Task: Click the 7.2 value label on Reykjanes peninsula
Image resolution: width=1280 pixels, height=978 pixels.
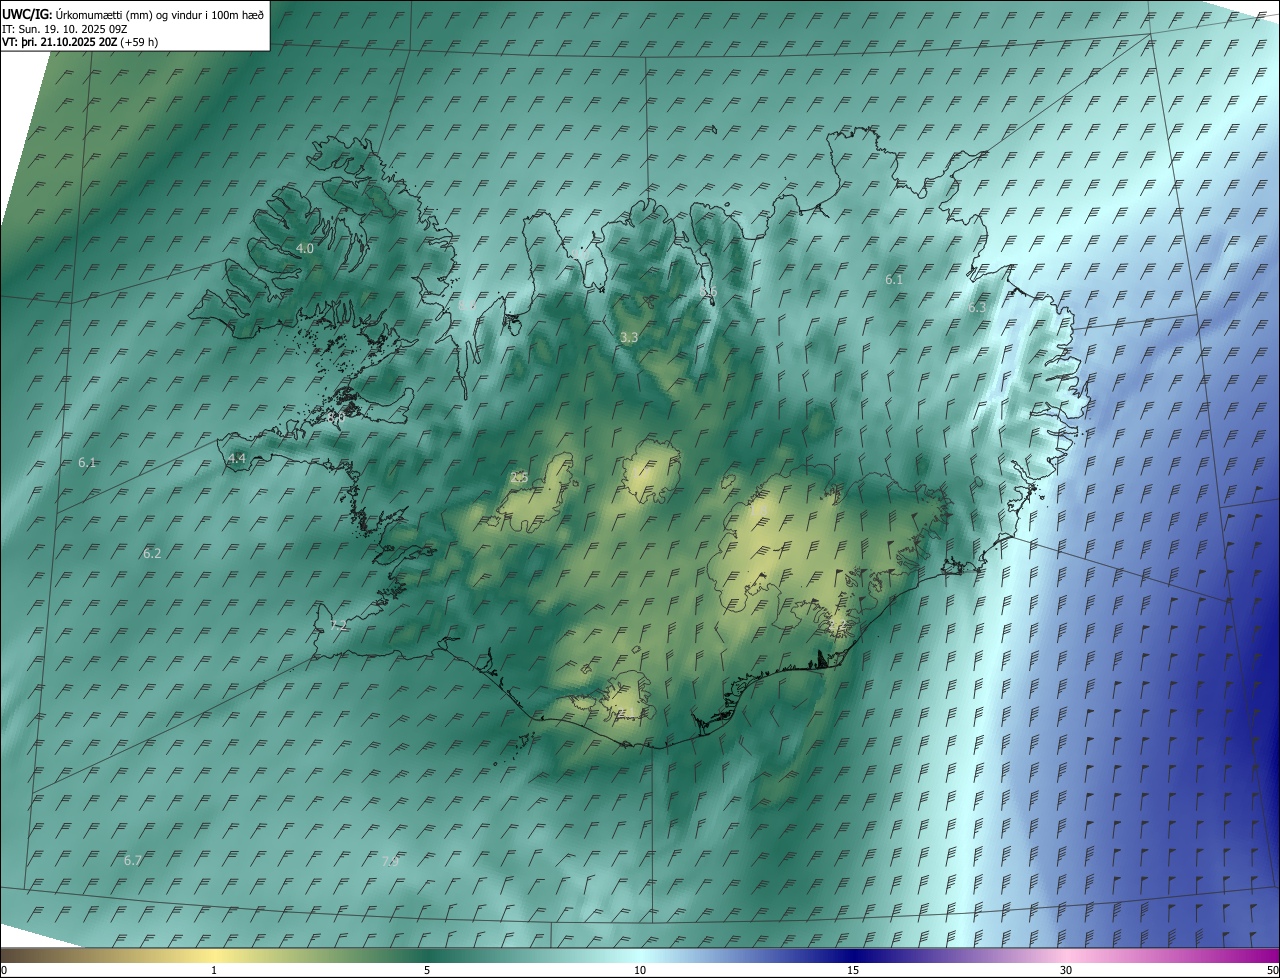Action: click(338, 625)
